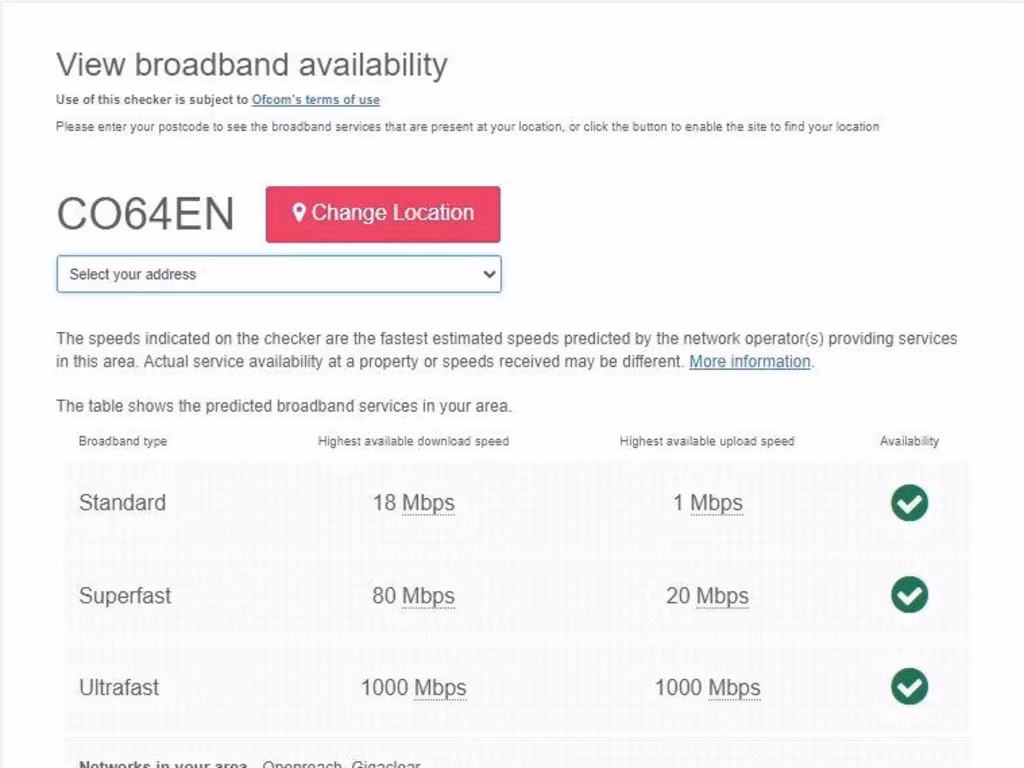Screen dimensions: 1024x768
Task: Click the 'Highest available upload speed' header
Action: (x=707, y=441)
